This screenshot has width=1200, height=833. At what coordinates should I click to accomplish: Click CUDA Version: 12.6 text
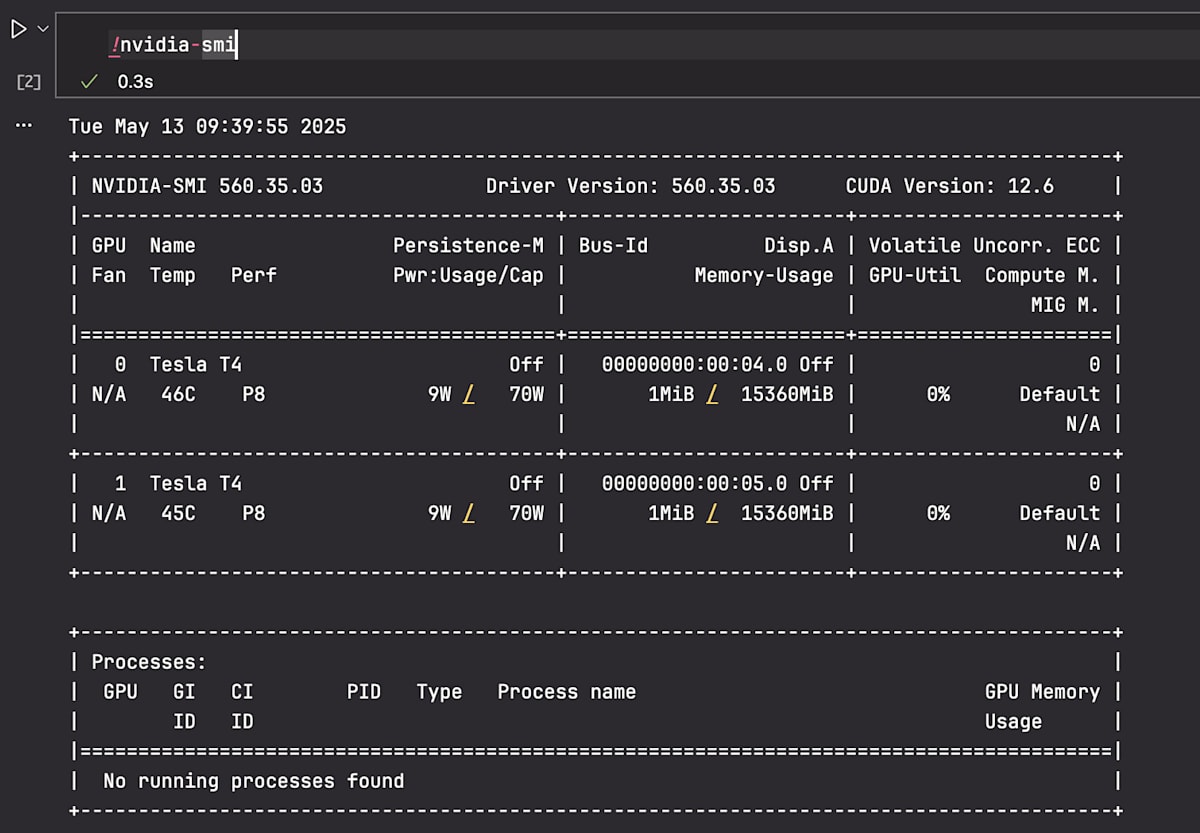(950, 186)
